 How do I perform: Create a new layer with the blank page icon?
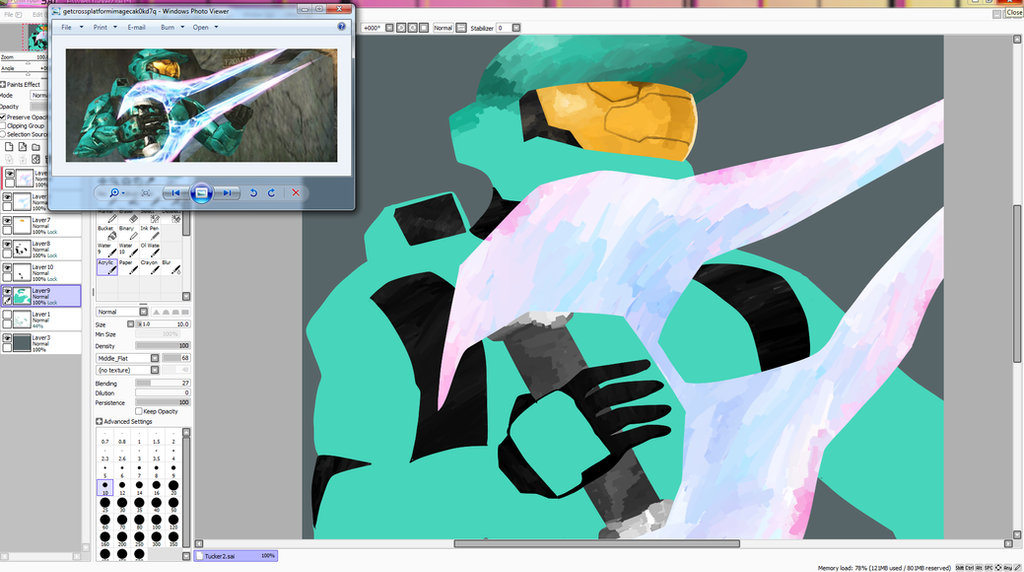(x=9, y=147)
